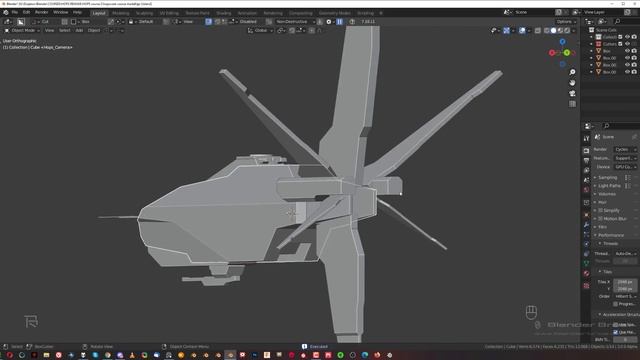Switch to the Modeling workspace tab
The width and height of the screenshot is (640, 360).
tap(120, 13)
